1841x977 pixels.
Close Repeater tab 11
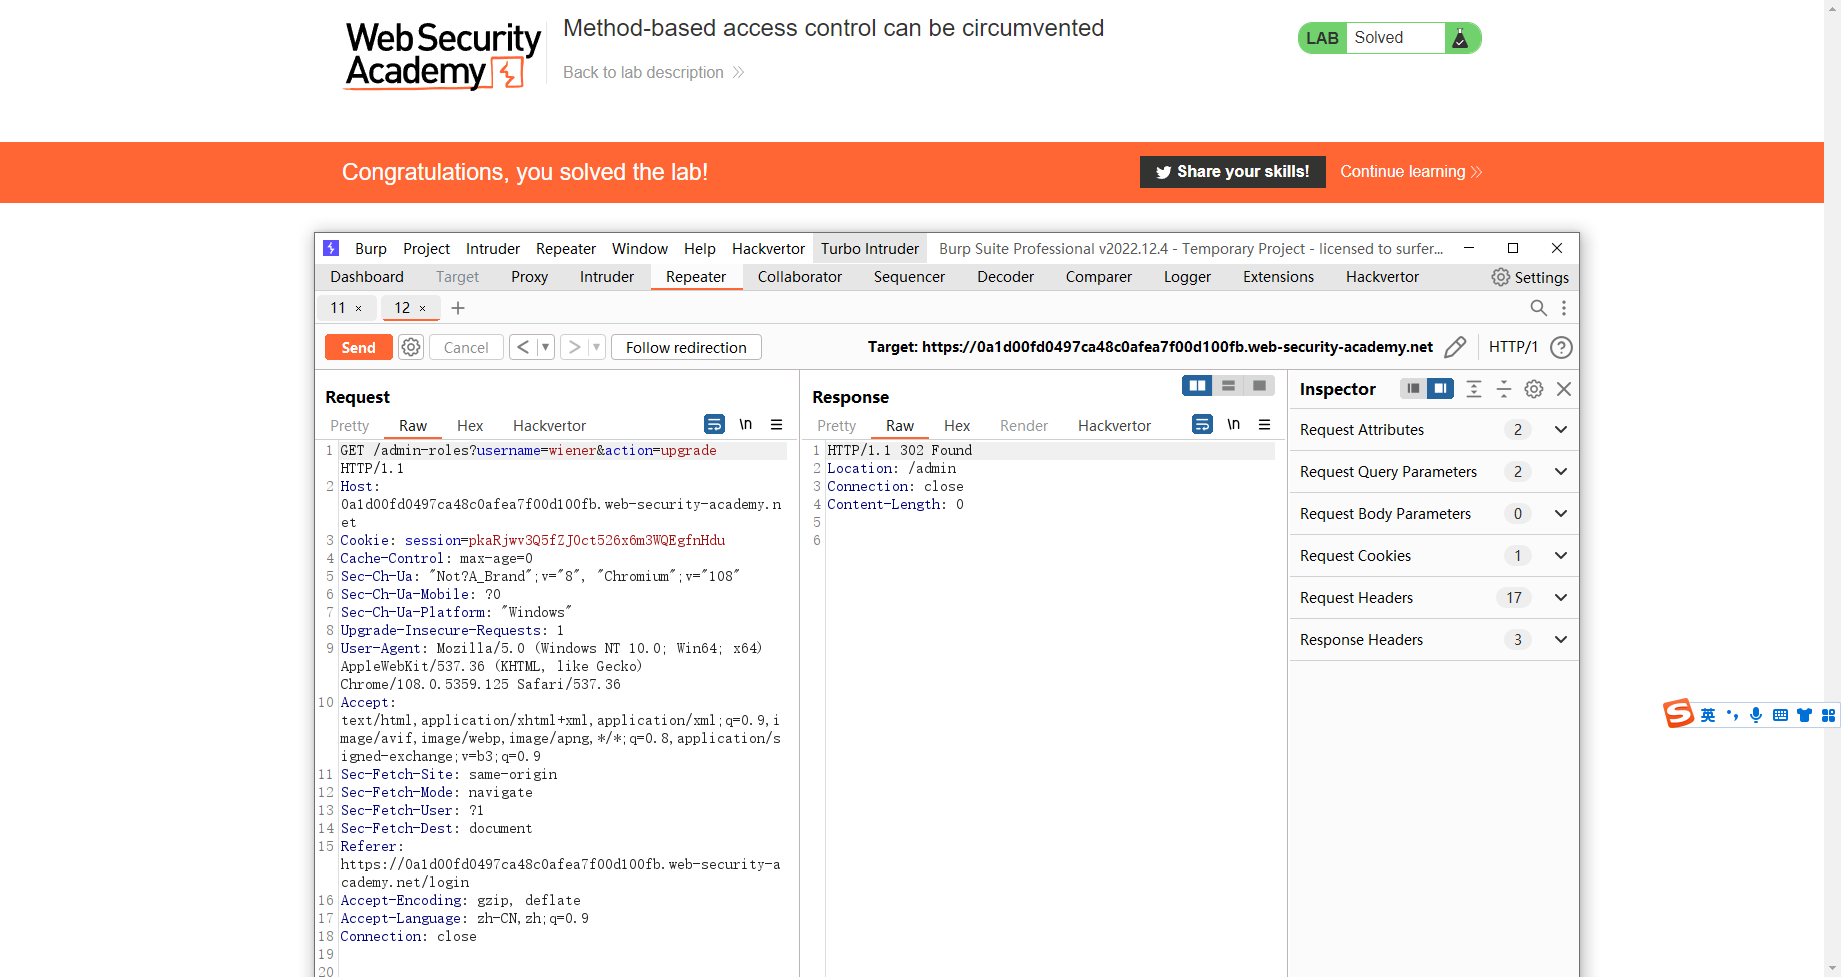point(359,308)
